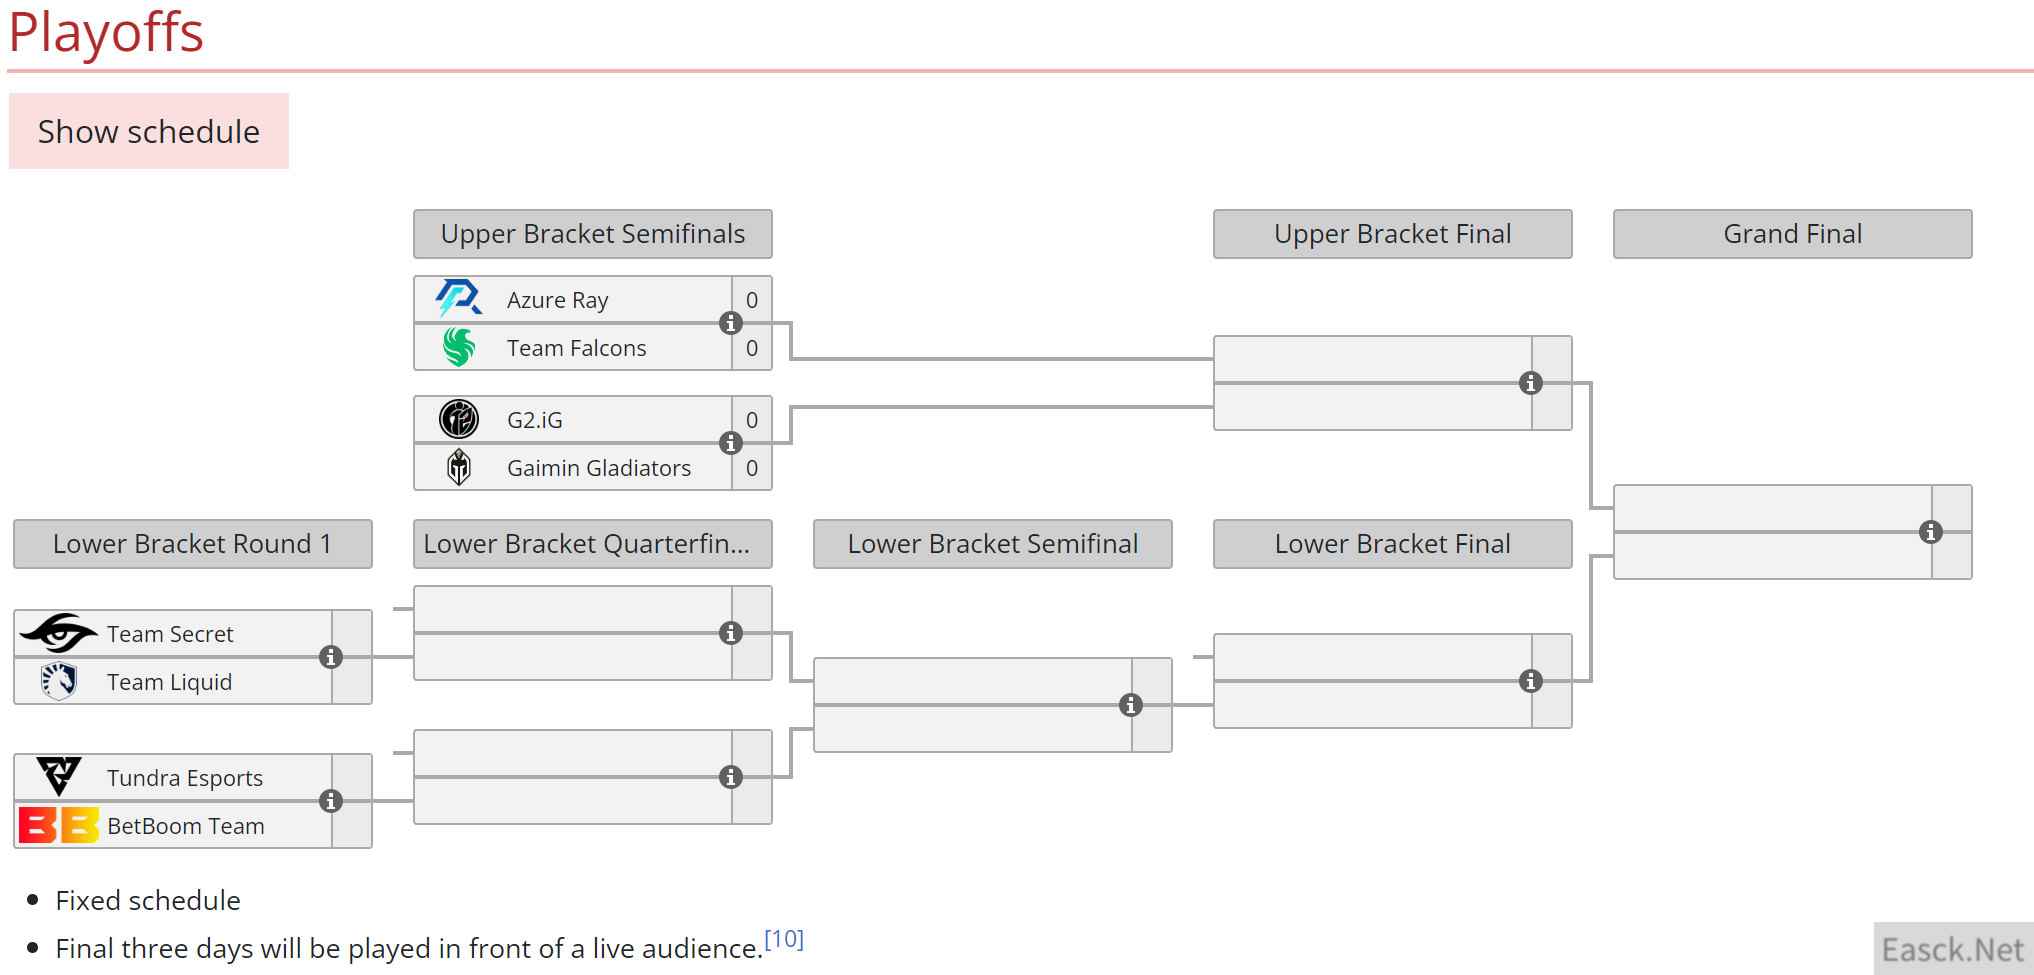
Task: Click the Tundra Esports logo
Action: (59, 777)
